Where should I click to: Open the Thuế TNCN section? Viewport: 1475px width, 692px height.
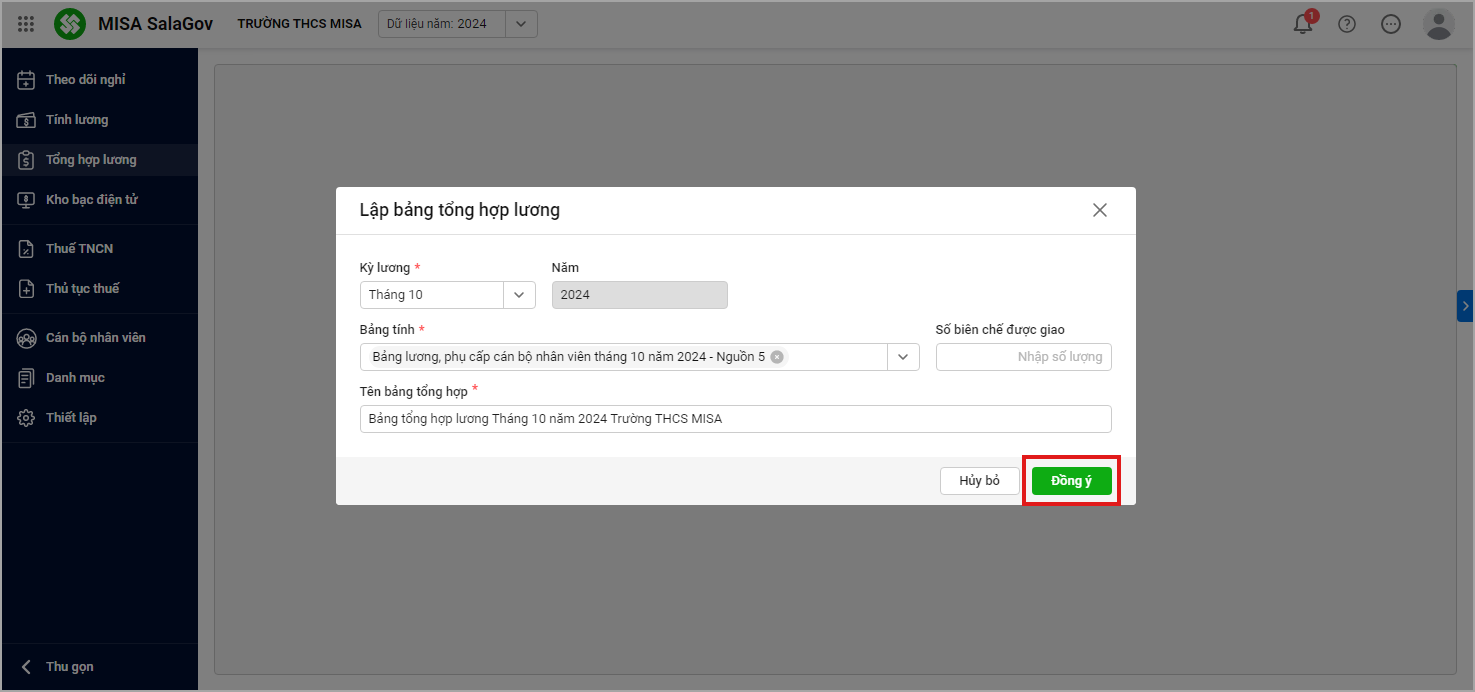click(79, 249)
